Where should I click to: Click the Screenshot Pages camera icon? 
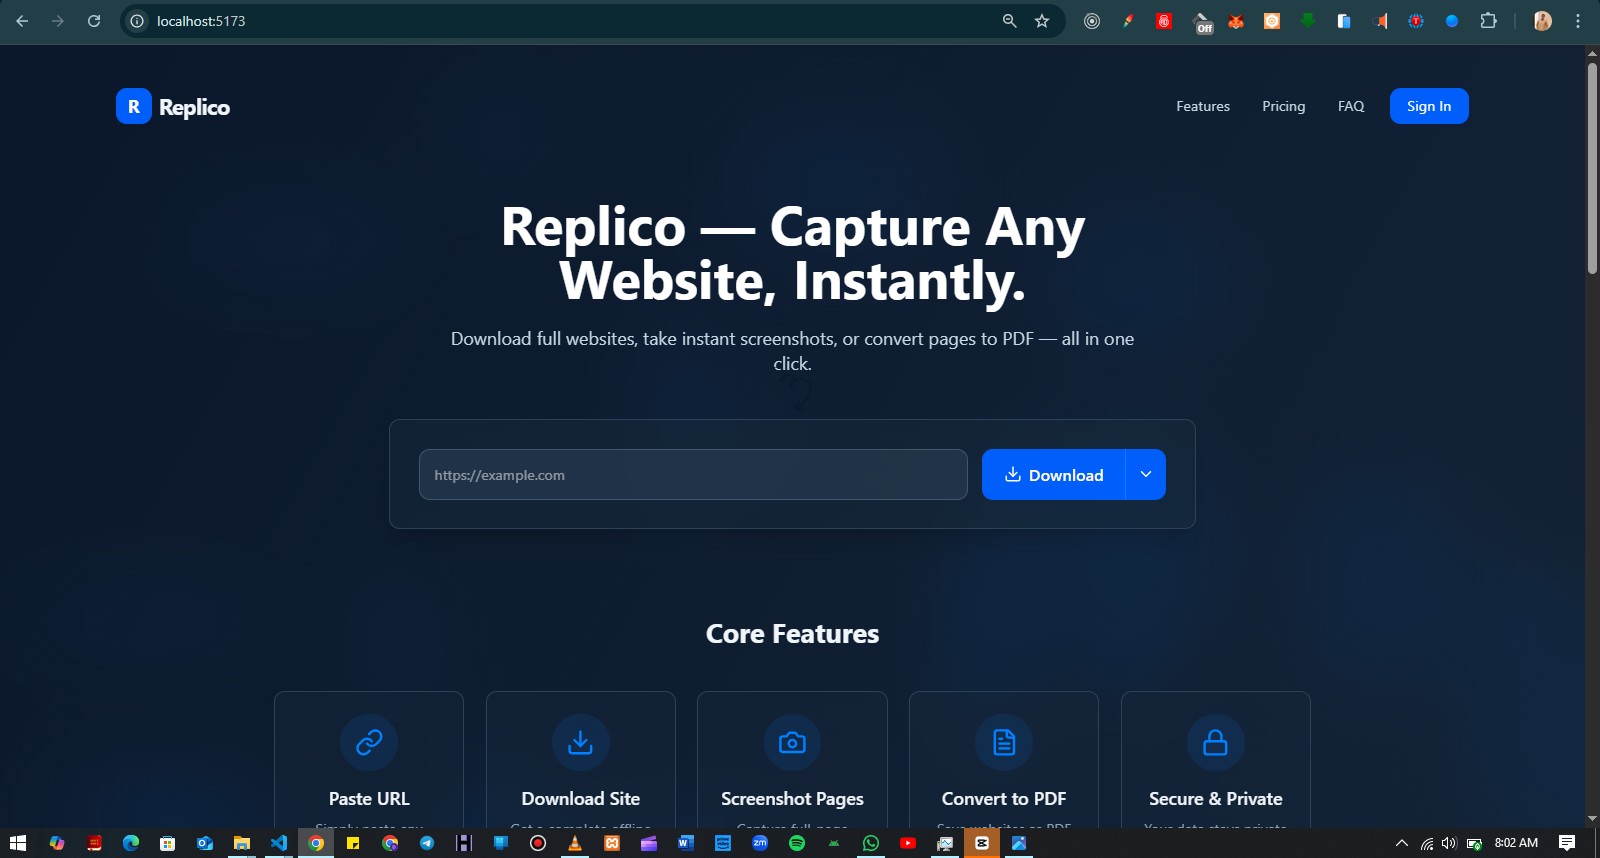click(792, 742)
